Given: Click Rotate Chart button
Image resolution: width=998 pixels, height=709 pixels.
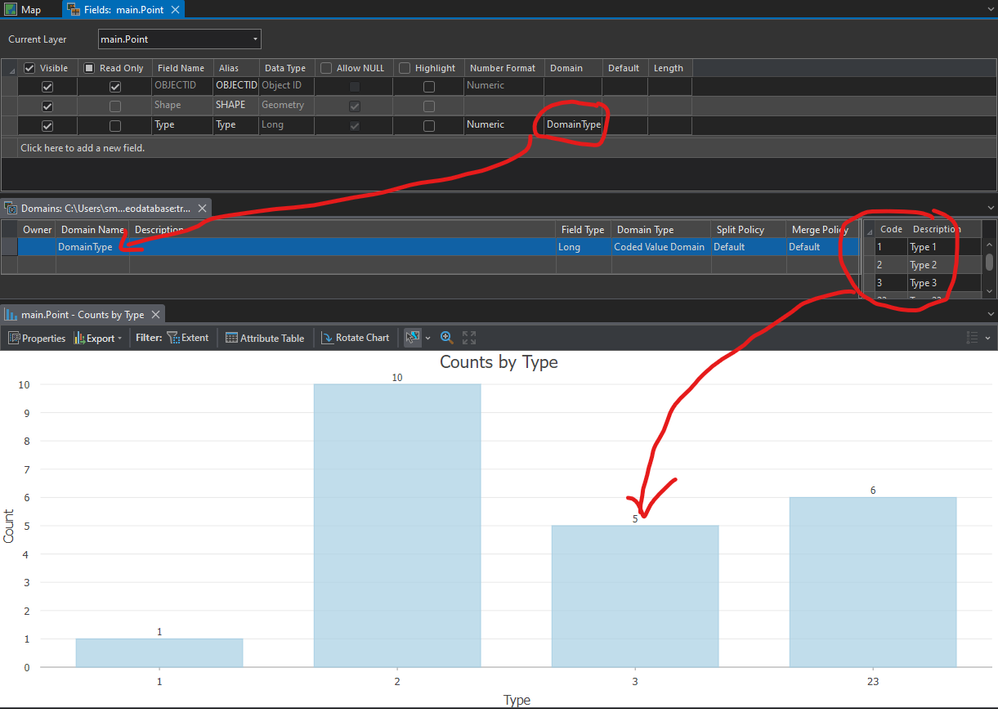Looking at the screenshot, I should point(355,338).
